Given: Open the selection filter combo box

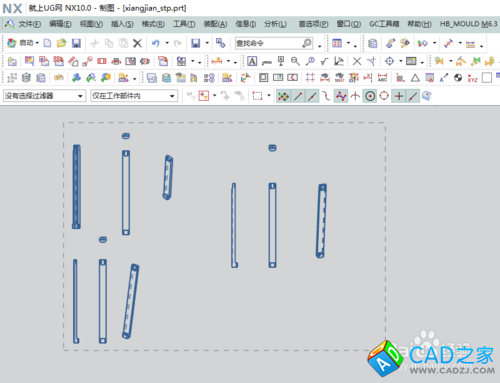Looking at the screenshot, I should 44,96.
